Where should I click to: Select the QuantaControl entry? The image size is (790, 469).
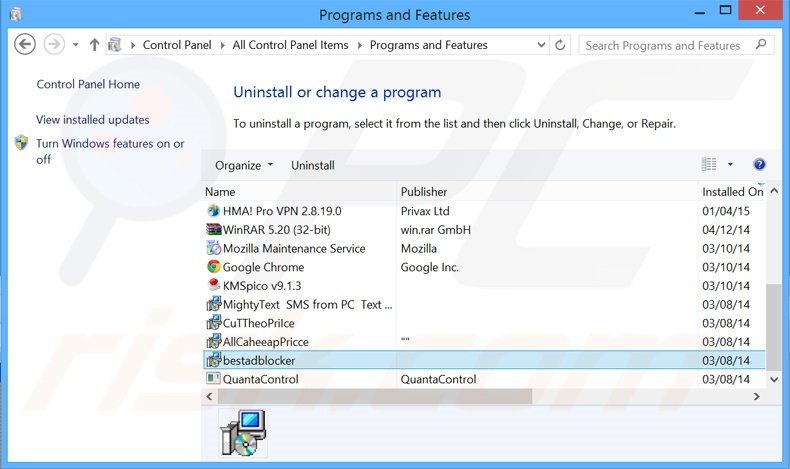(x=484, y=379)
